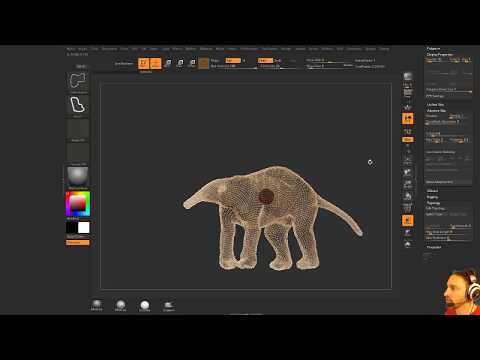The height and width of the screenshot is (360, 480).
Task: Click the brown square icon right of Rotate
Action: coord(203,63)
